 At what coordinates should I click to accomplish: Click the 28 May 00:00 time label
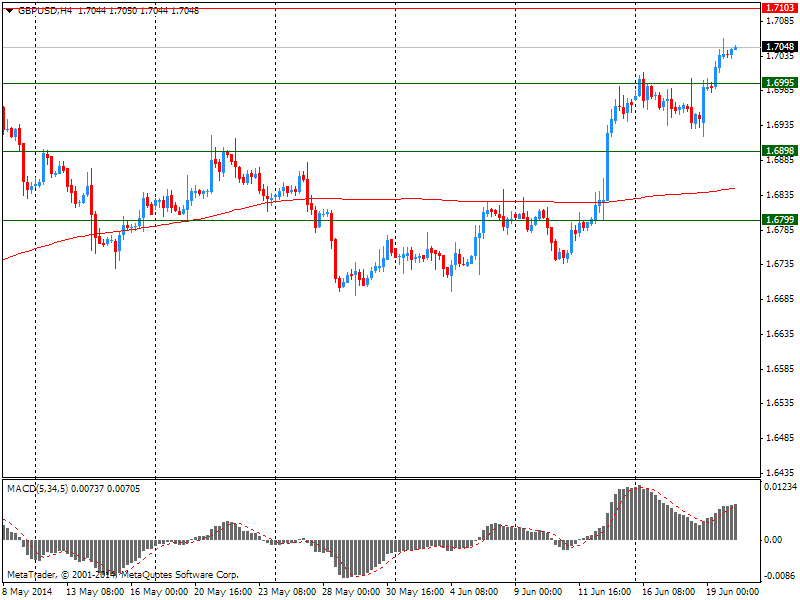351,592
